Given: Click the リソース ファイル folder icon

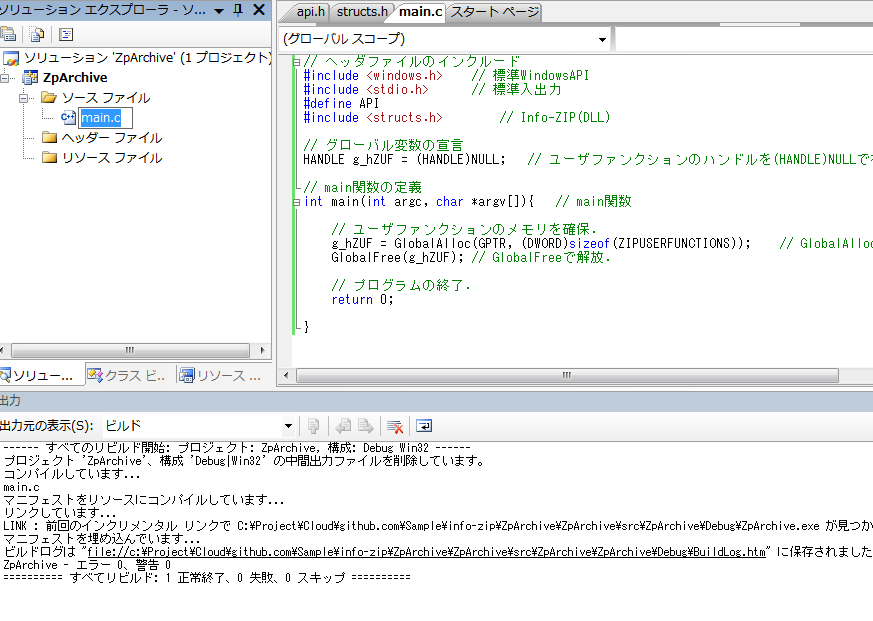Looking at the screenshot, I should coord(50,158).
